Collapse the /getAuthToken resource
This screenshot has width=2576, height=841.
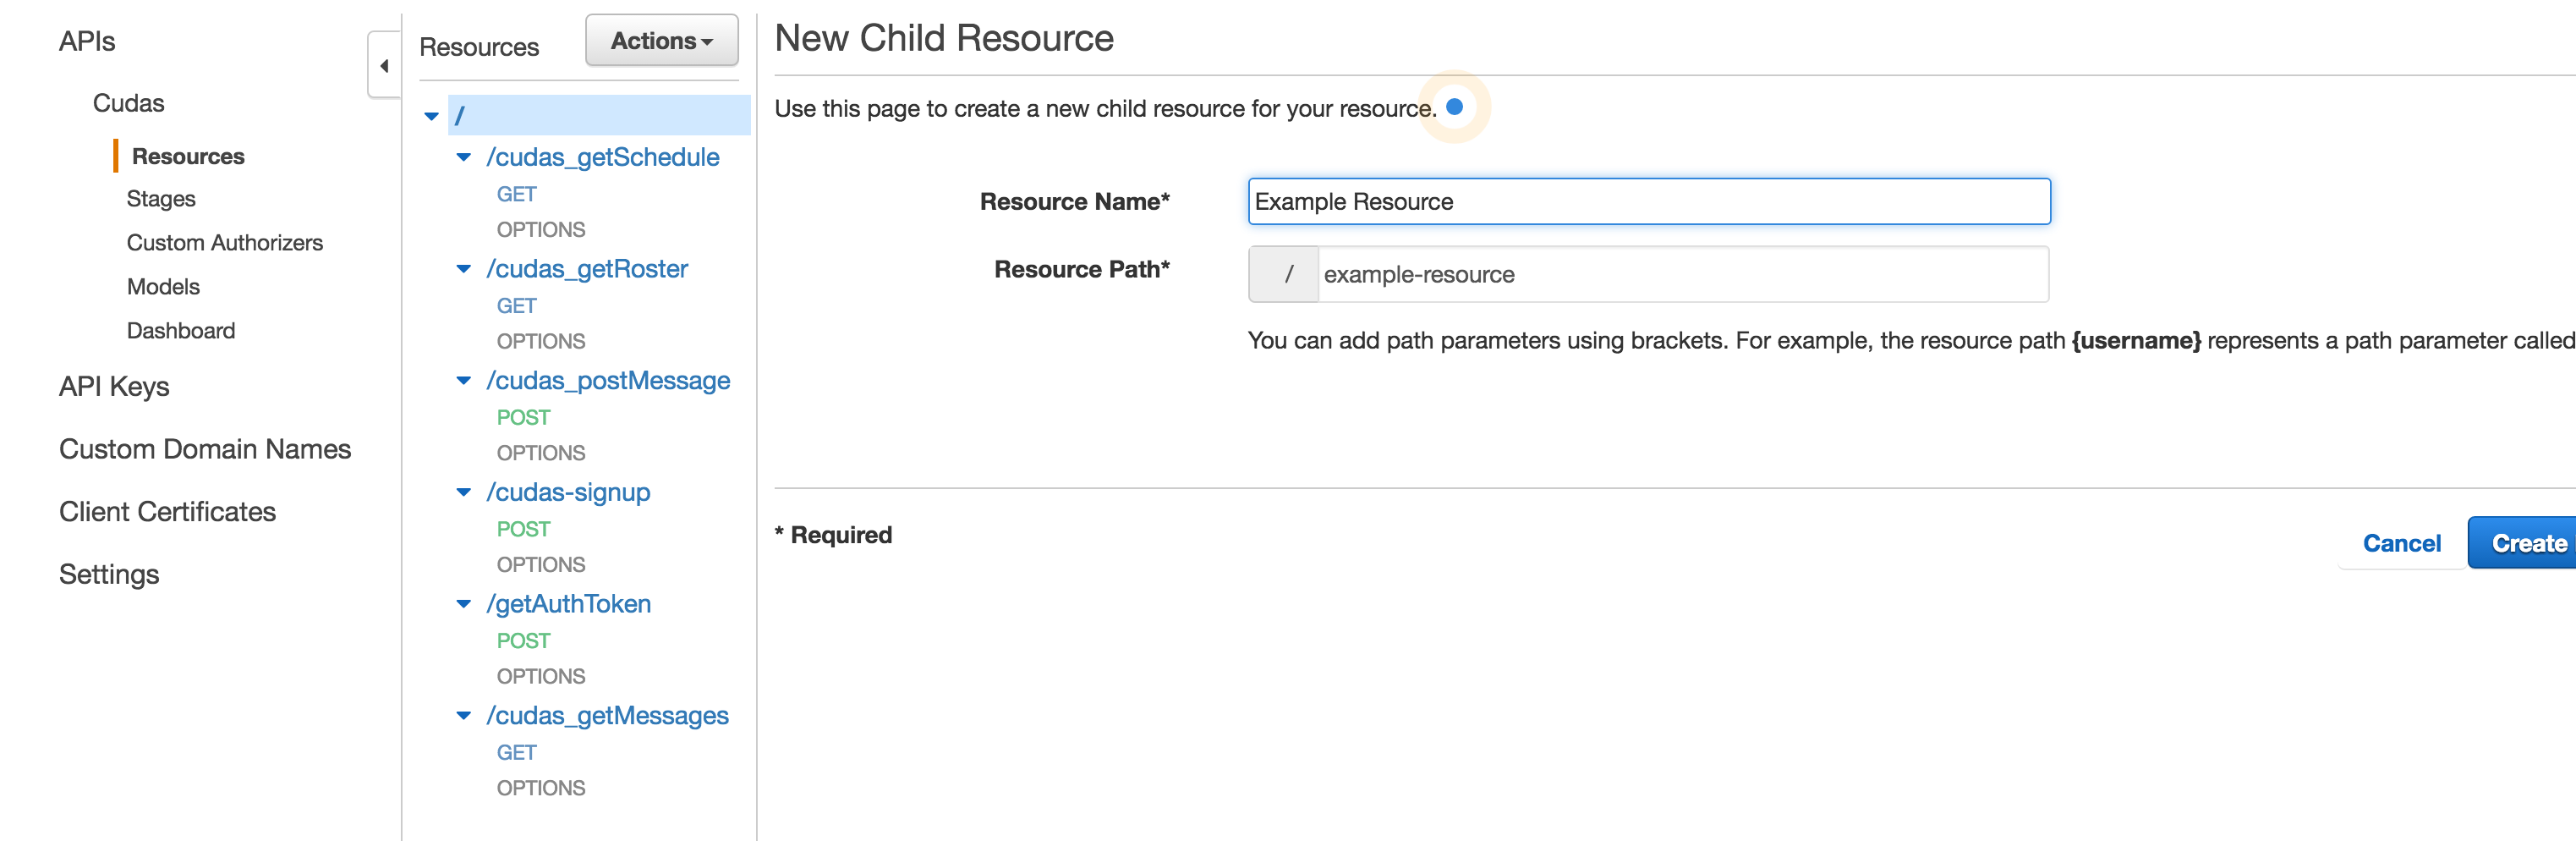(x=463, y=604)
